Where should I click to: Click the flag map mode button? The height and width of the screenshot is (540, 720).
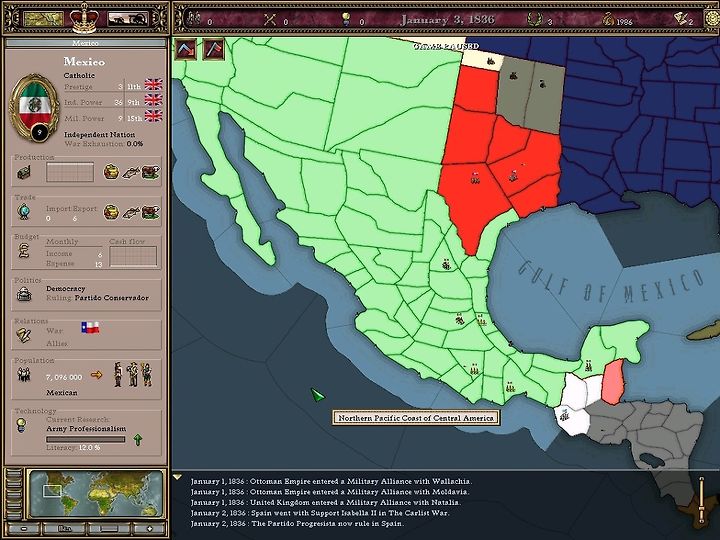click(214, 49)
